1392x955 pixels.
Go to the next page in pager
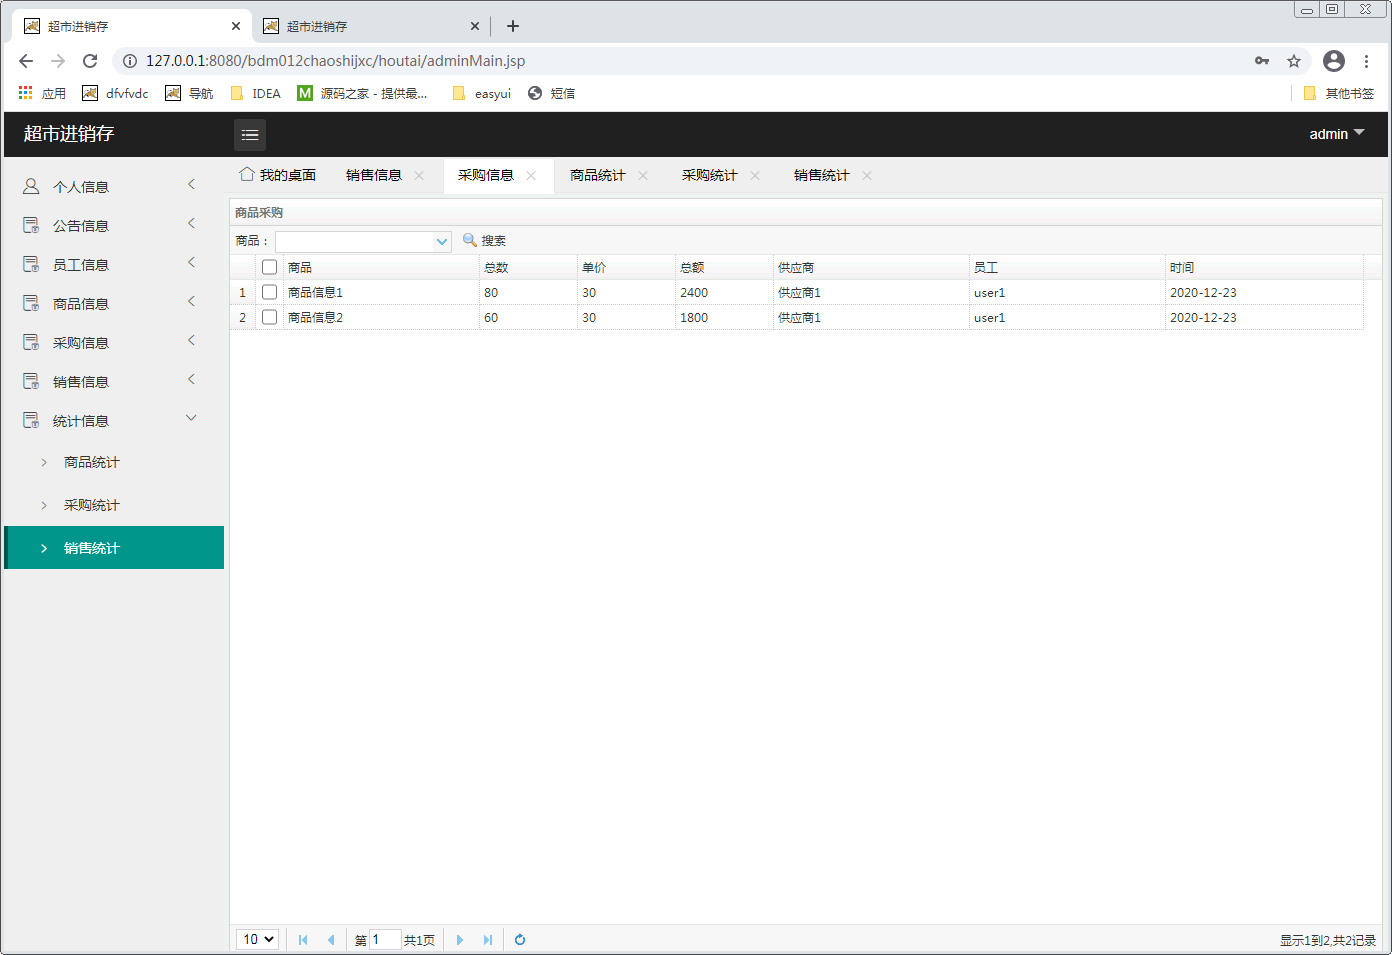[460, 940]
